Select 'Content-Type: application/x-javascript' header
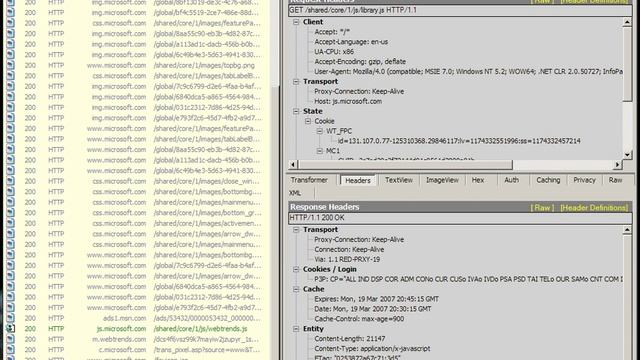 click(372, 349)
